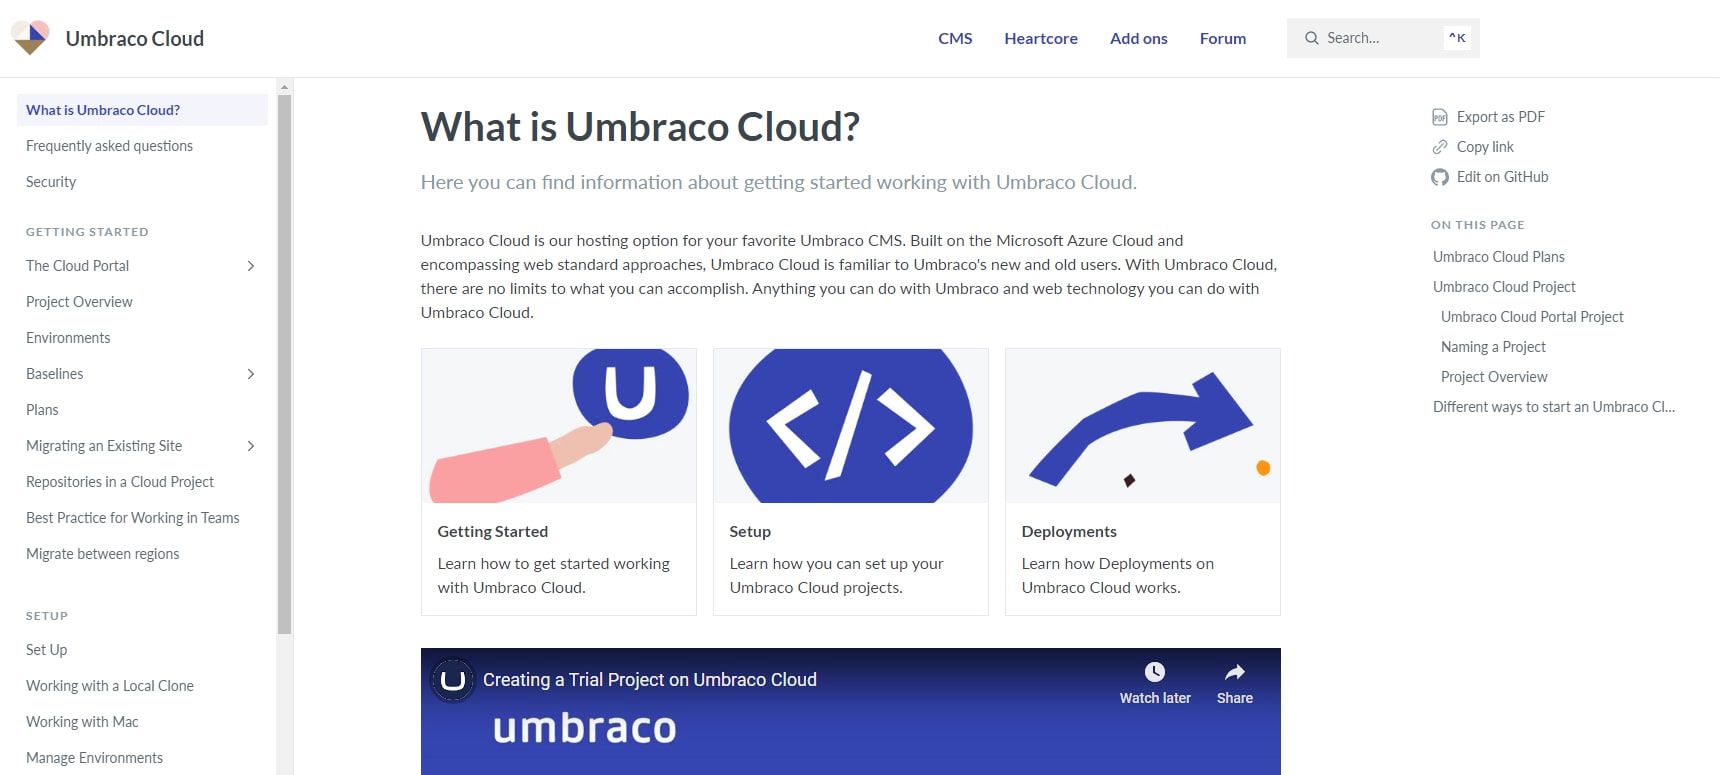Screen dimensions: 1720x775
Task: Open Repositories in a Cloud Project
Action: click(120, 482)
